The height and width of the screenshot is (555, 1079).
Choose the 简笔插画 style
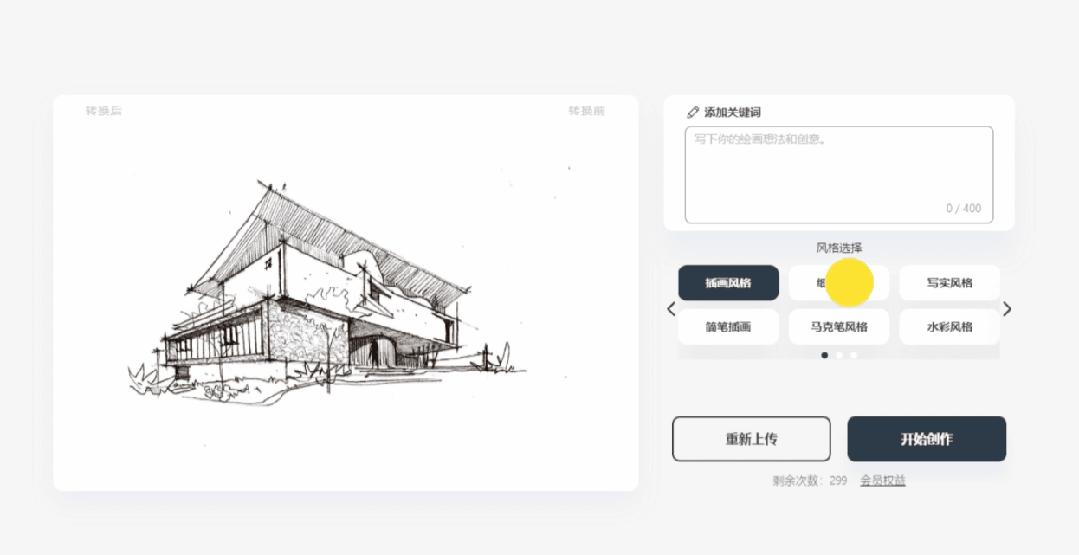coord(728,327)
